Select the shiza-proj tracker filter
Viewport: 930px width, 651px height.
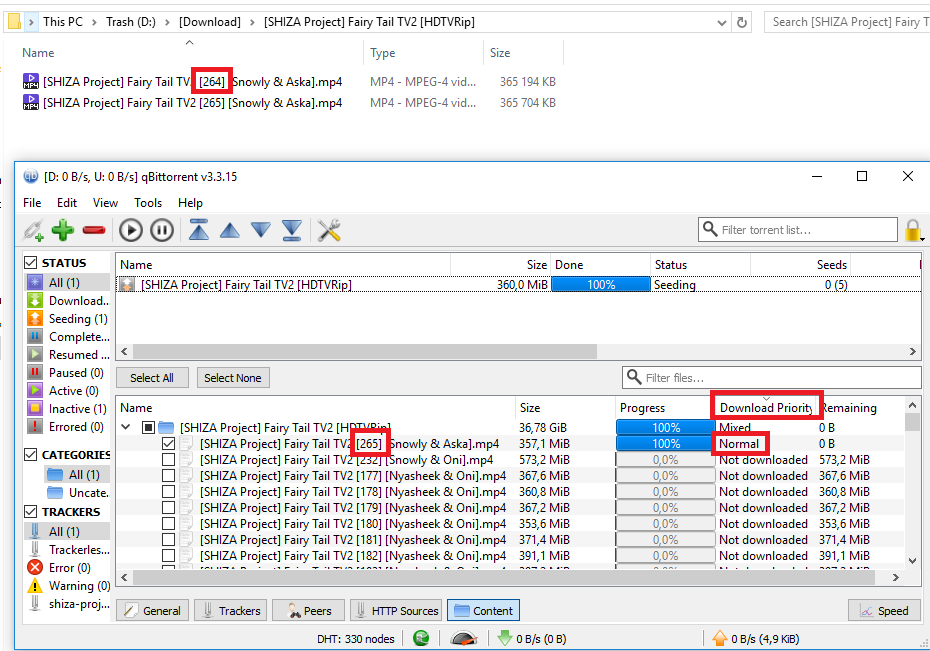68,604
